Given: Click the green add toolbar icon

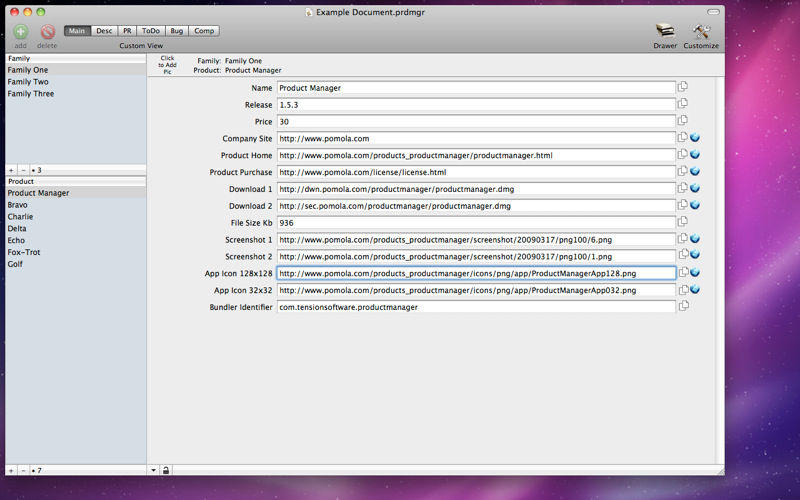Looking at the screenshot, I should tap(21, 32).
